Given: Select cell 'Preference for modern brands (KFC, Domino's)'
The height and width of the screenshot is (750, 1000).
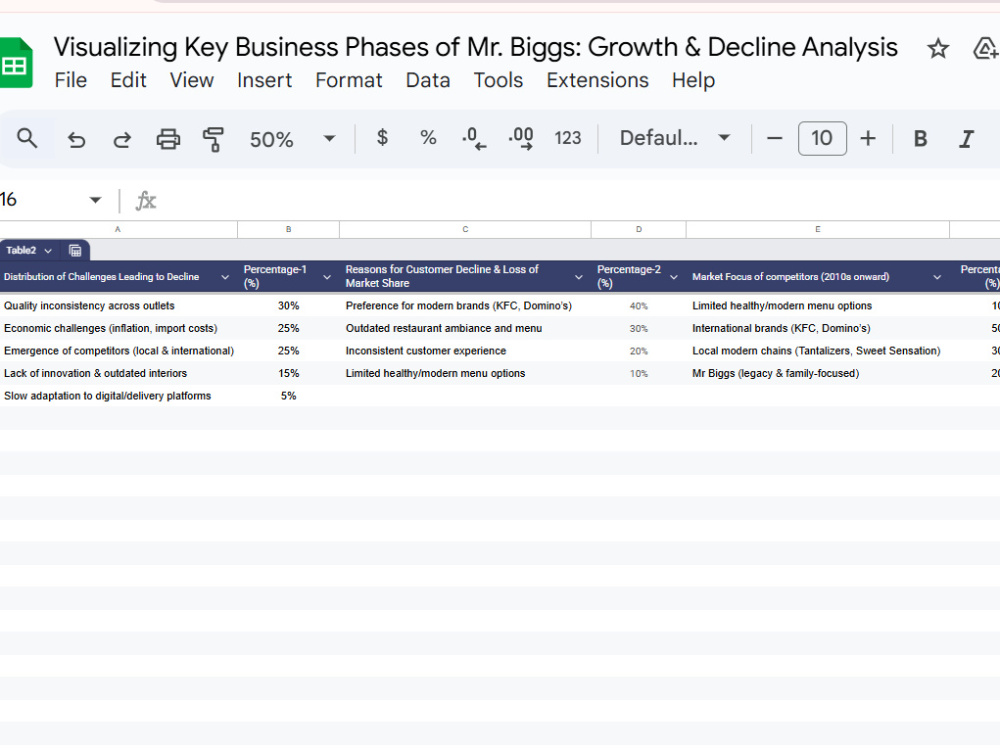Looking at the screenshot, I should coord(465,306).
